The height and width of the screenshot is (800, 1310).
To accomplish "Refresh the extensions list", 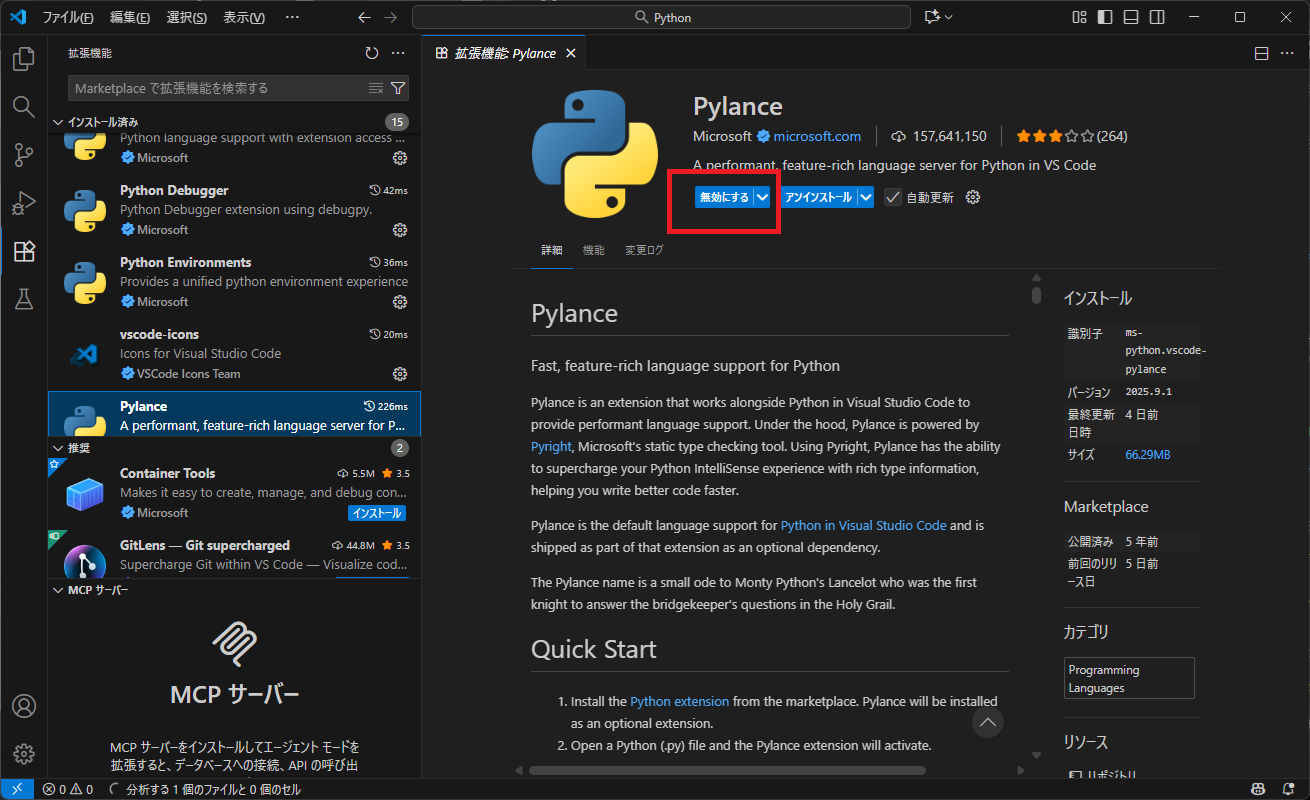I will (371, 53).
